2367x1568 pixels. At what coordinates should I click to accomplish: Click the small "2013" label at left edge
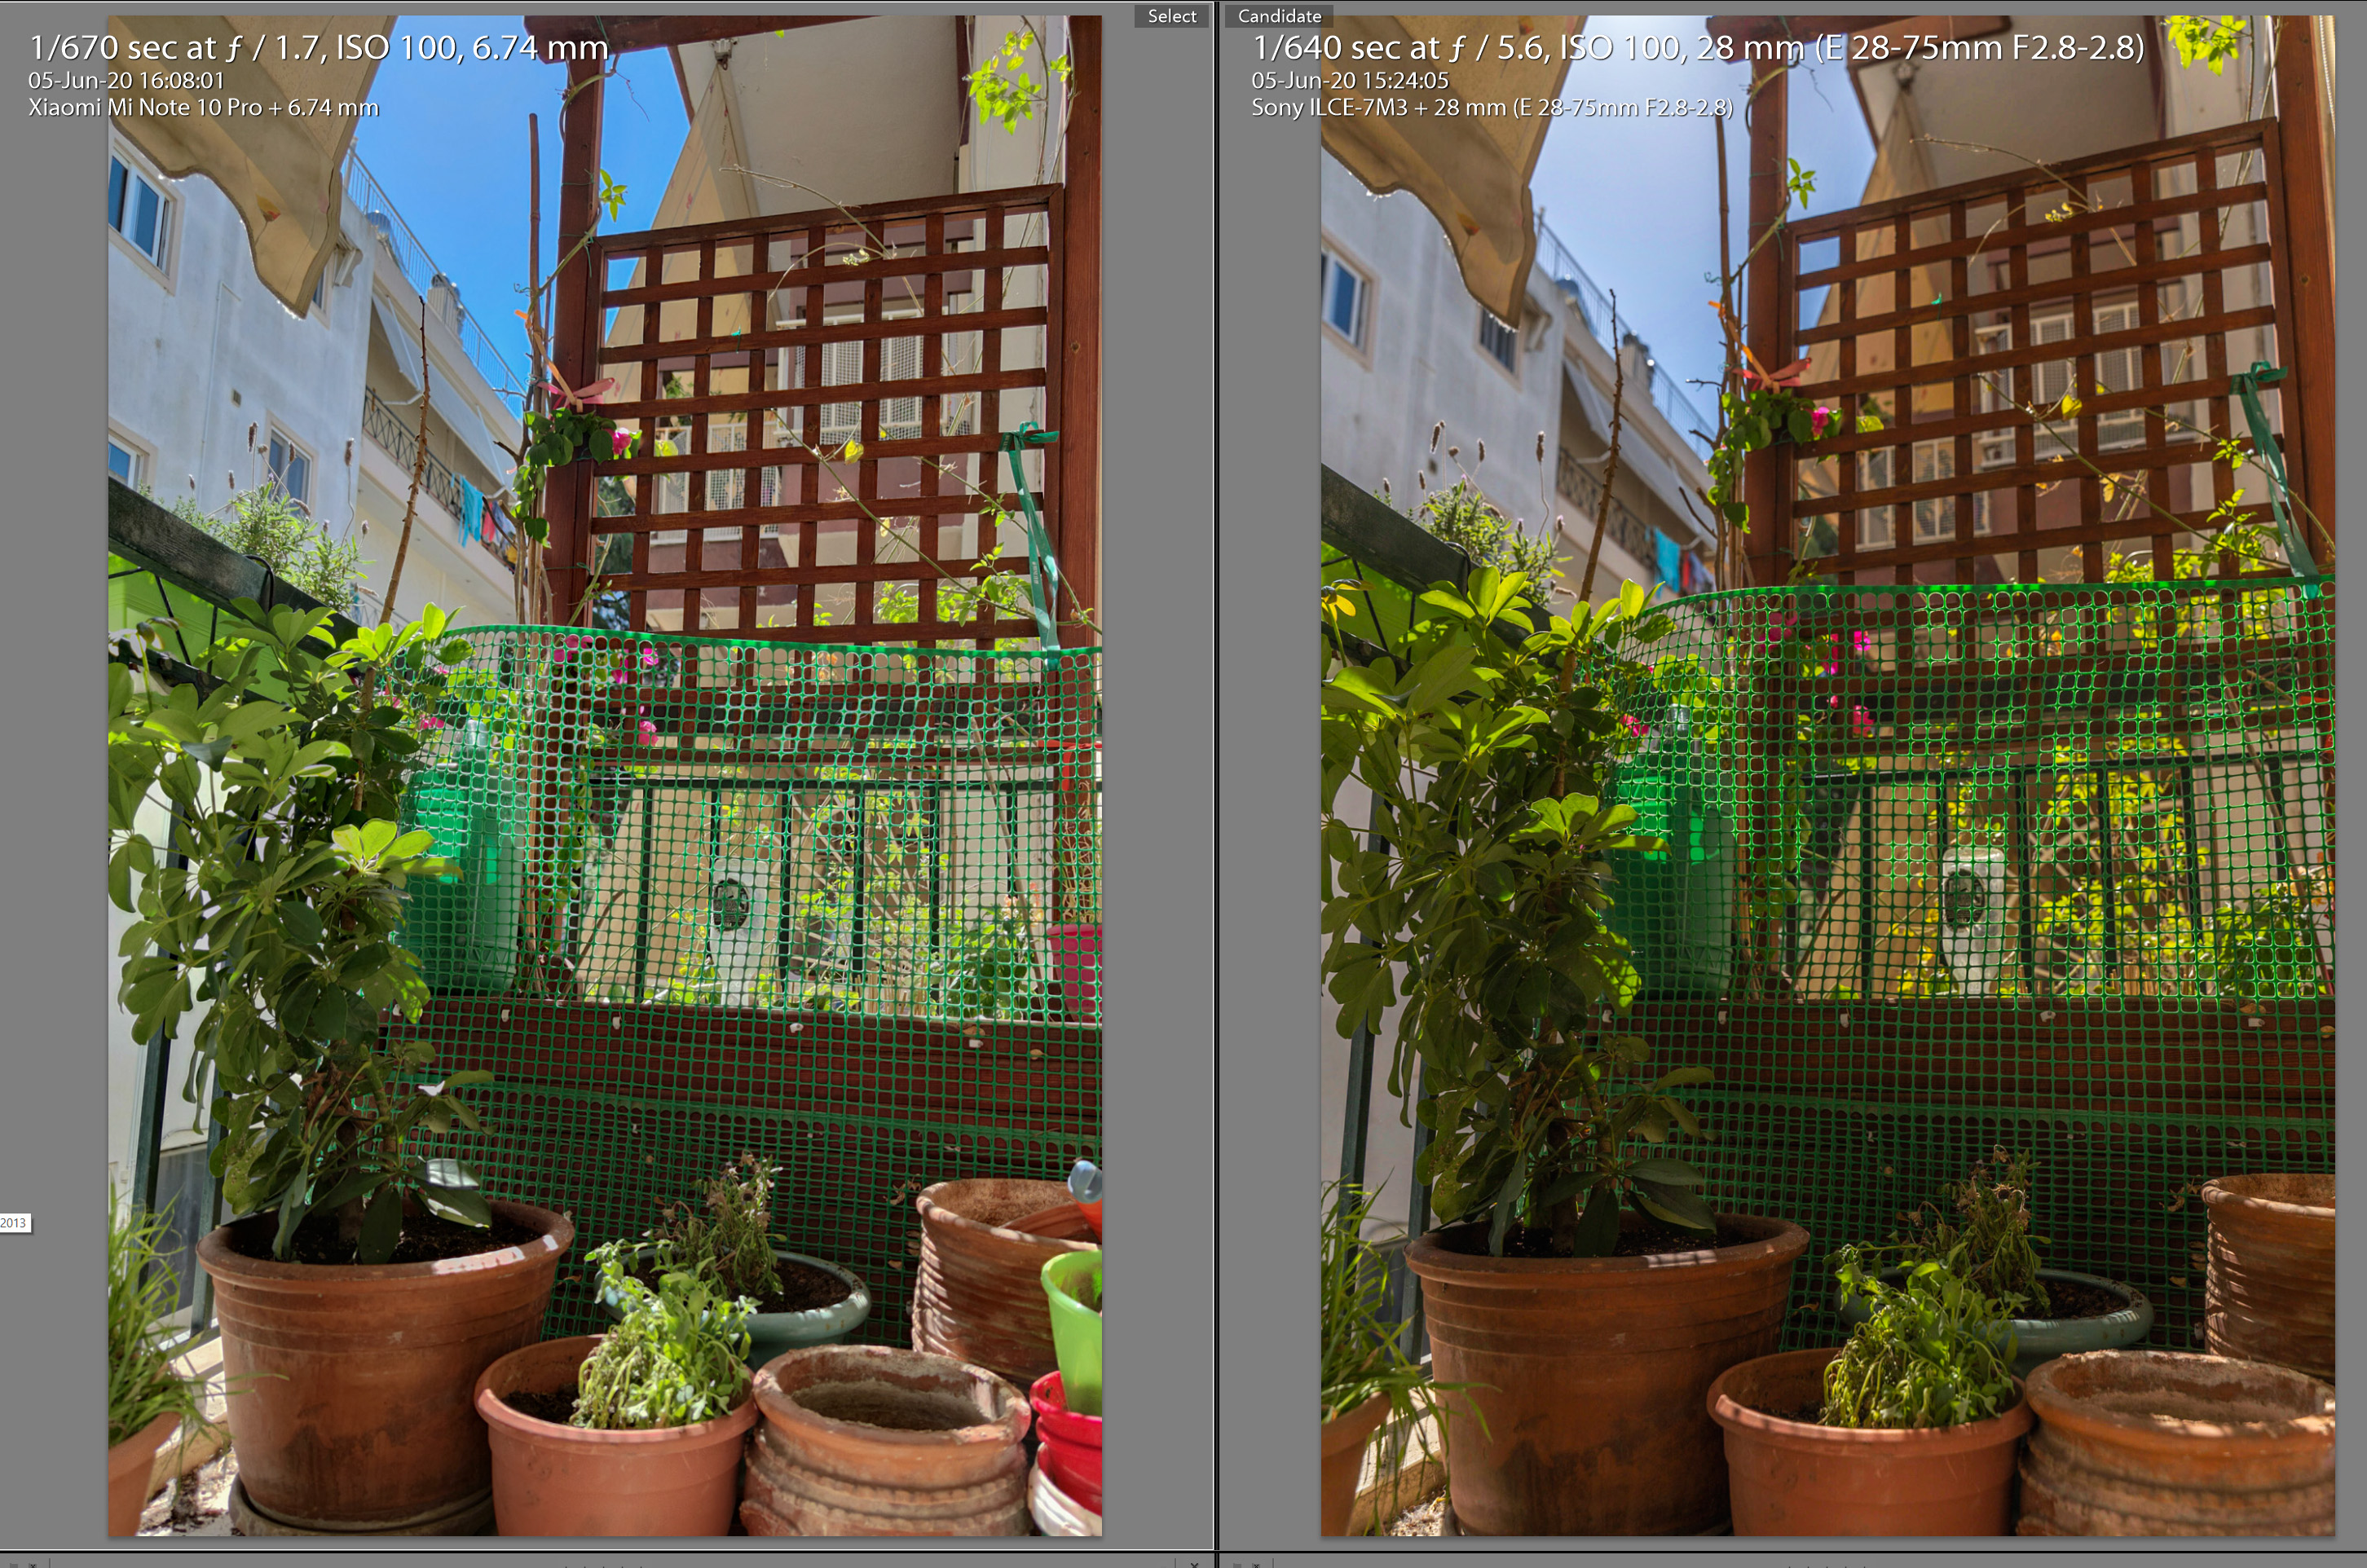pos(14,1223)
